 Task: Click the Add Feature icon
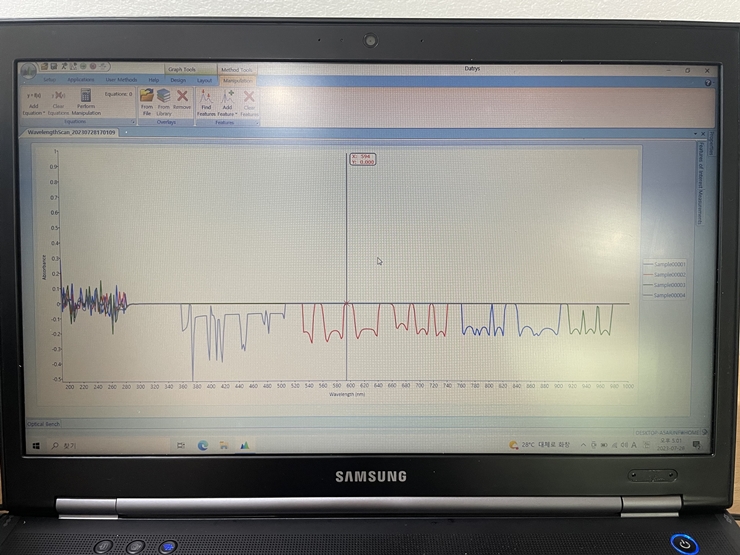(x=228, y=98)
